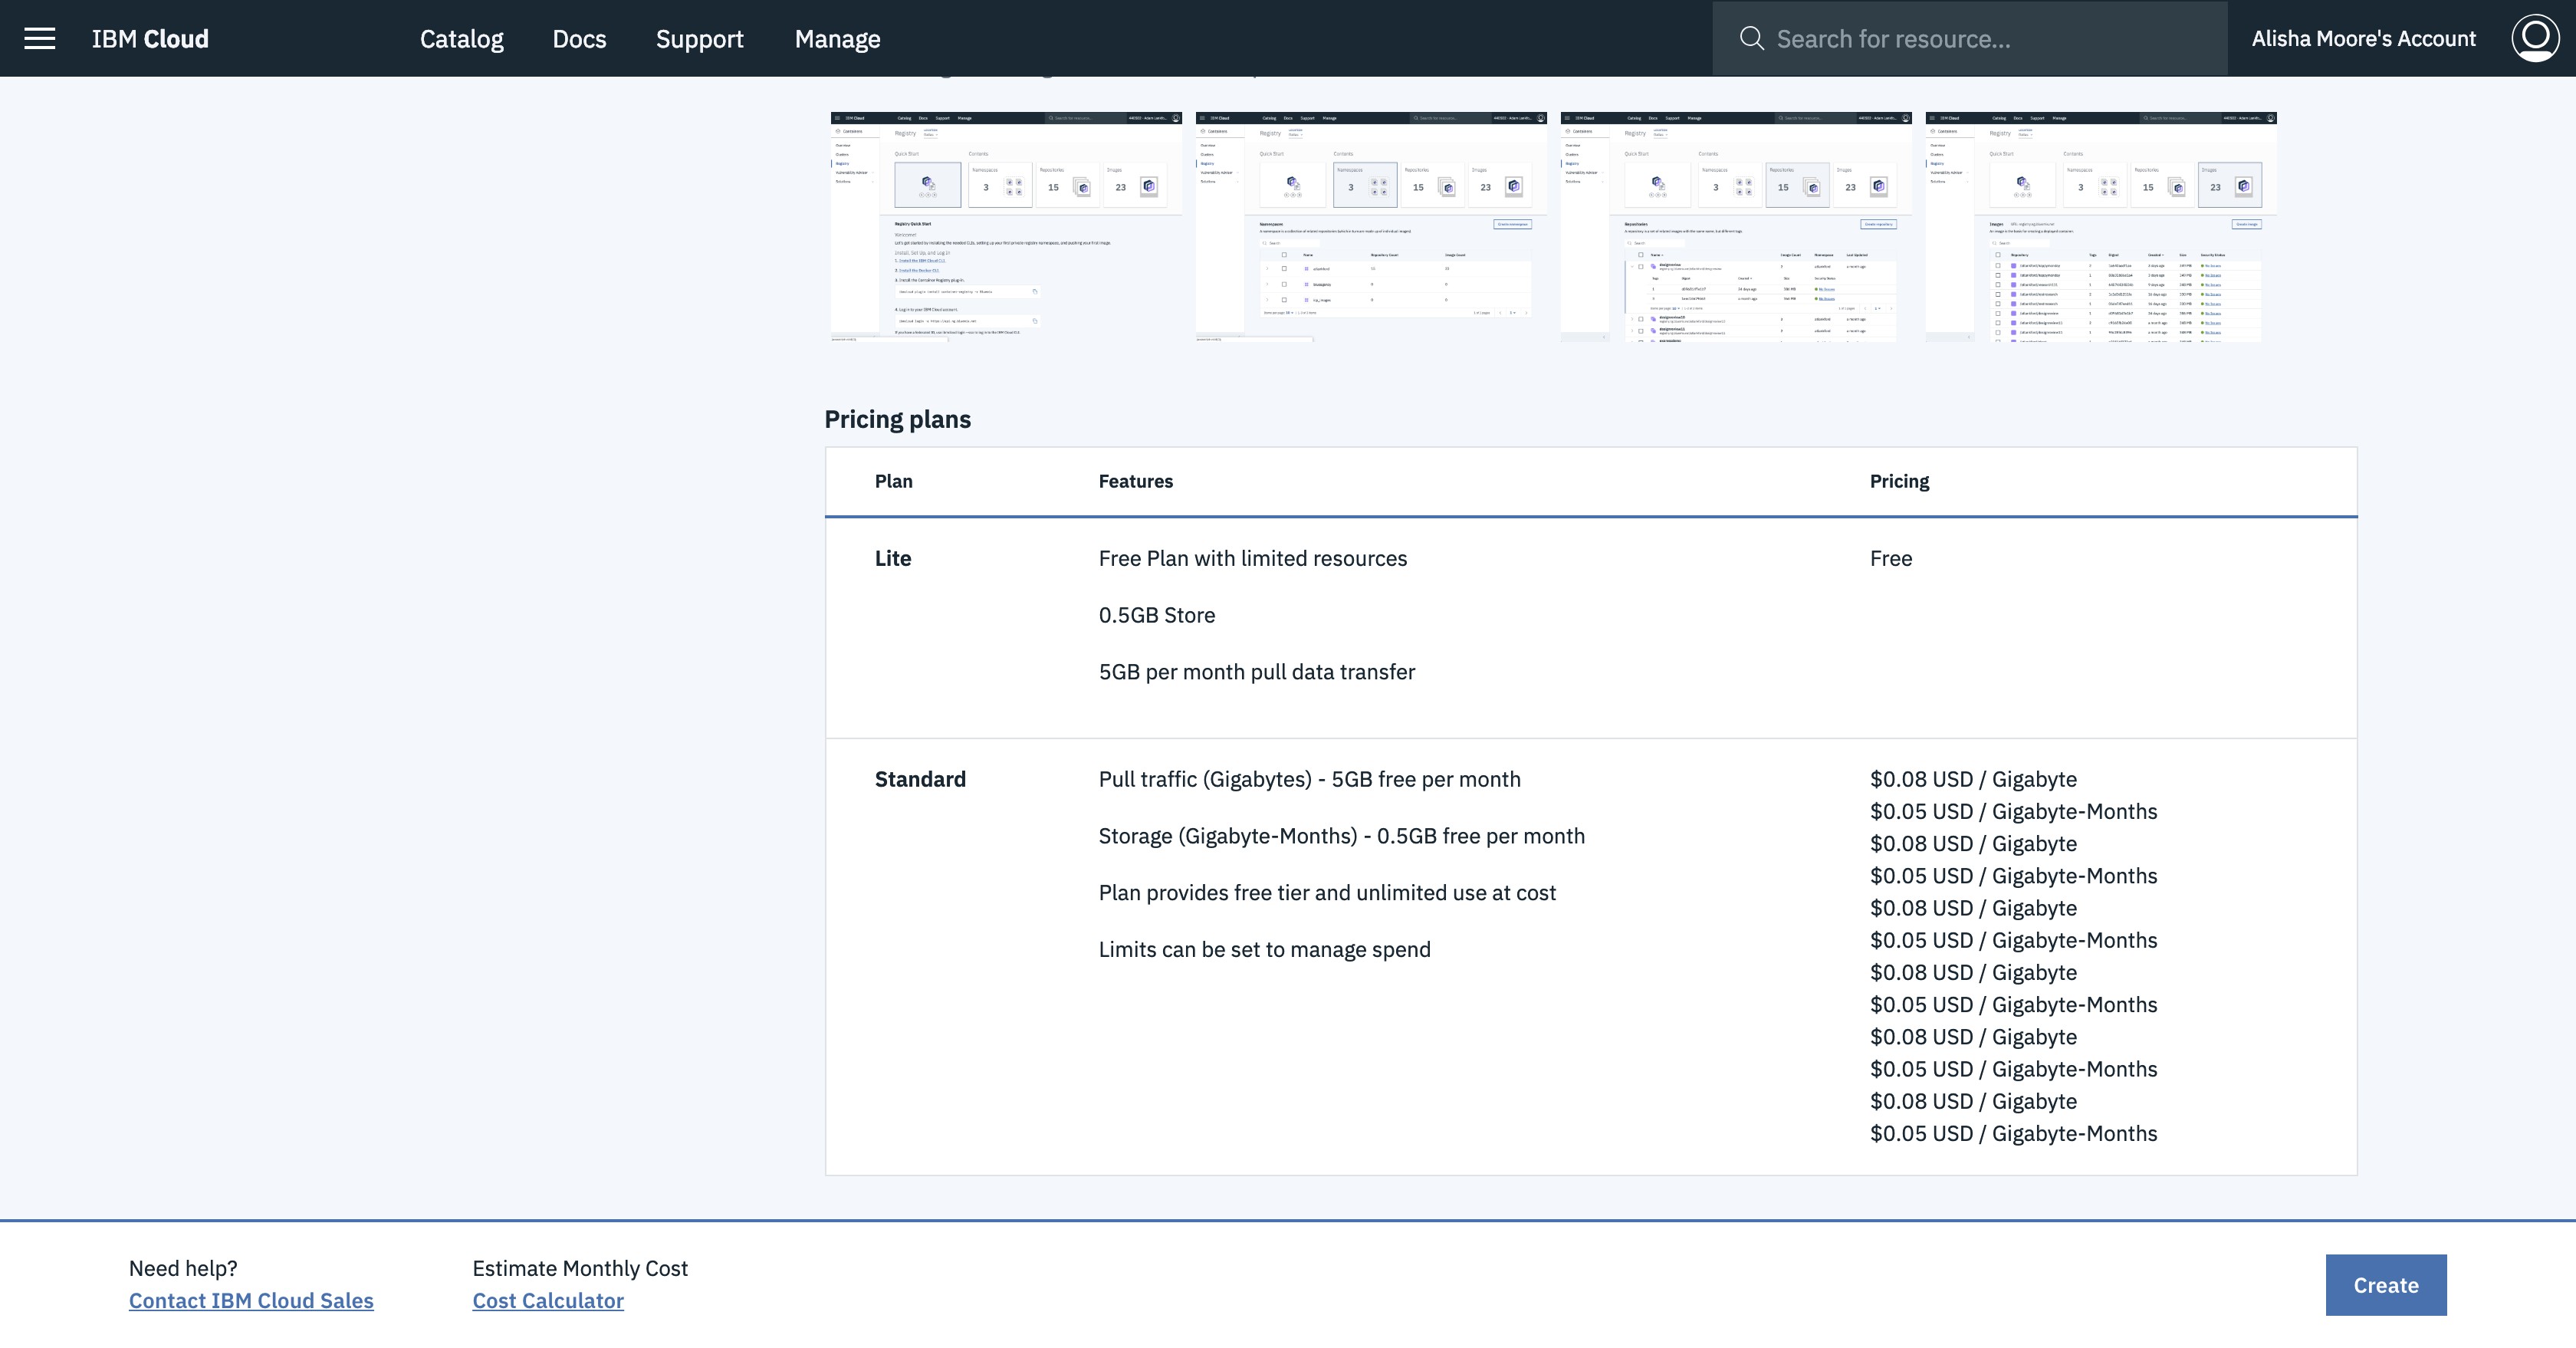View the Repositories screenshot thumbnail
Viewport: 2576px width, 1348px height.
click(x=1736, y=226)
